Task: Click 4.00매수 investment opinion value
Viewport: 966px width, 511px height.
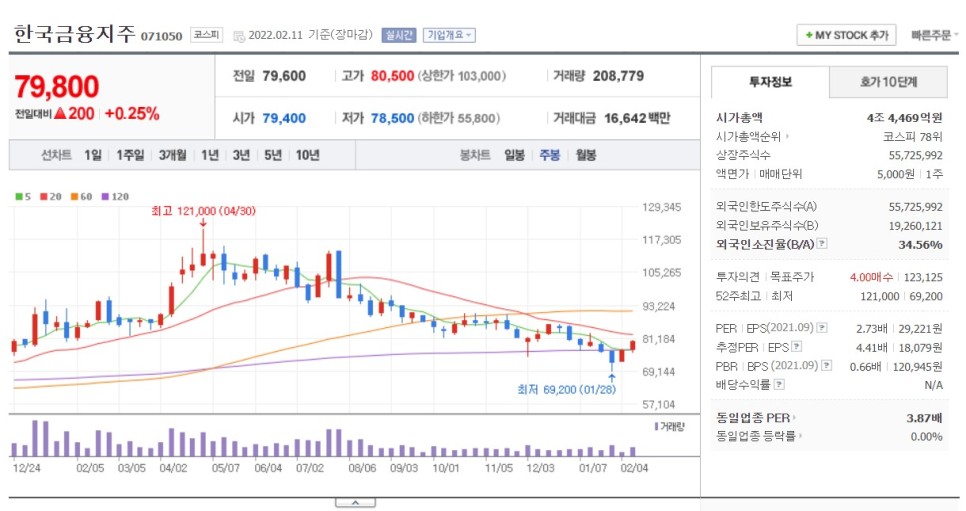Action: (x=871, y=277)
